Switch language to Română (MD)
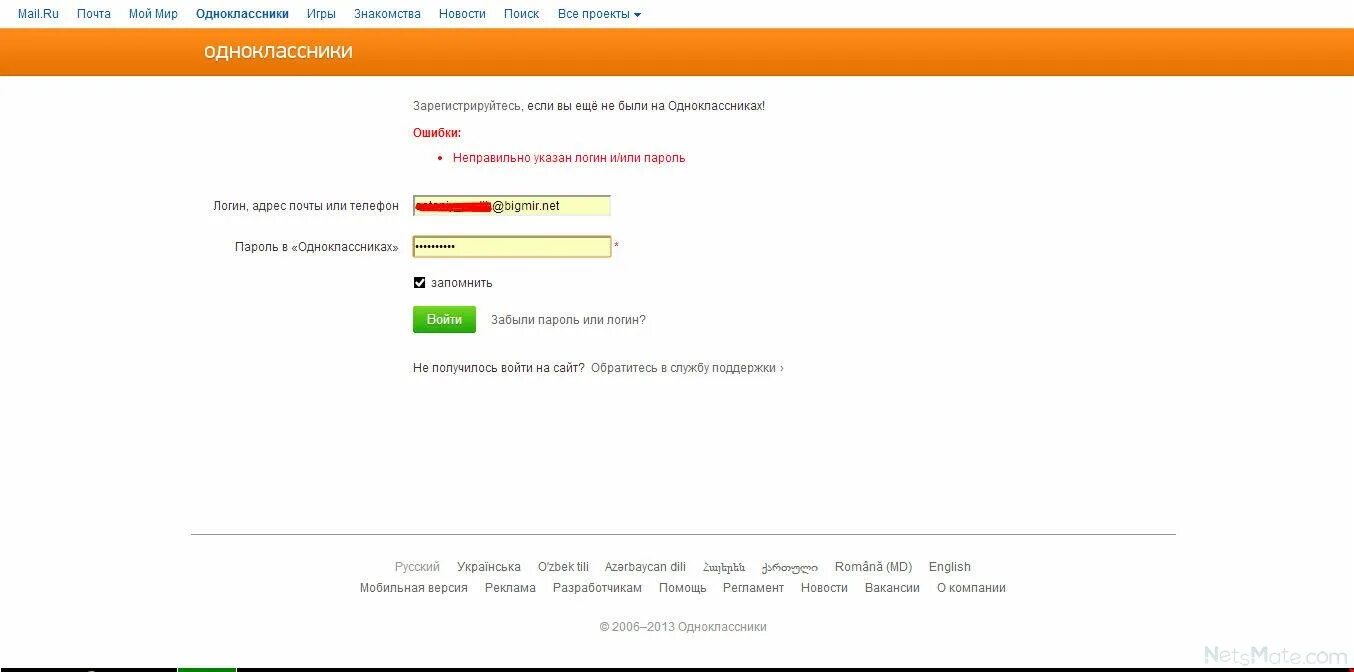1354x672 pixels. tap(873, 567)
